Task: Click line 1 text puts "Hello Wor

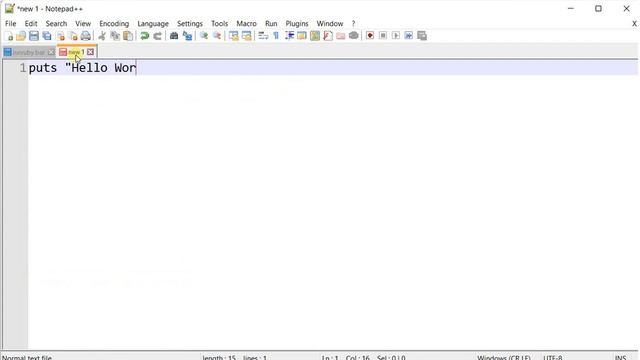Action: [x=82, y=68]
